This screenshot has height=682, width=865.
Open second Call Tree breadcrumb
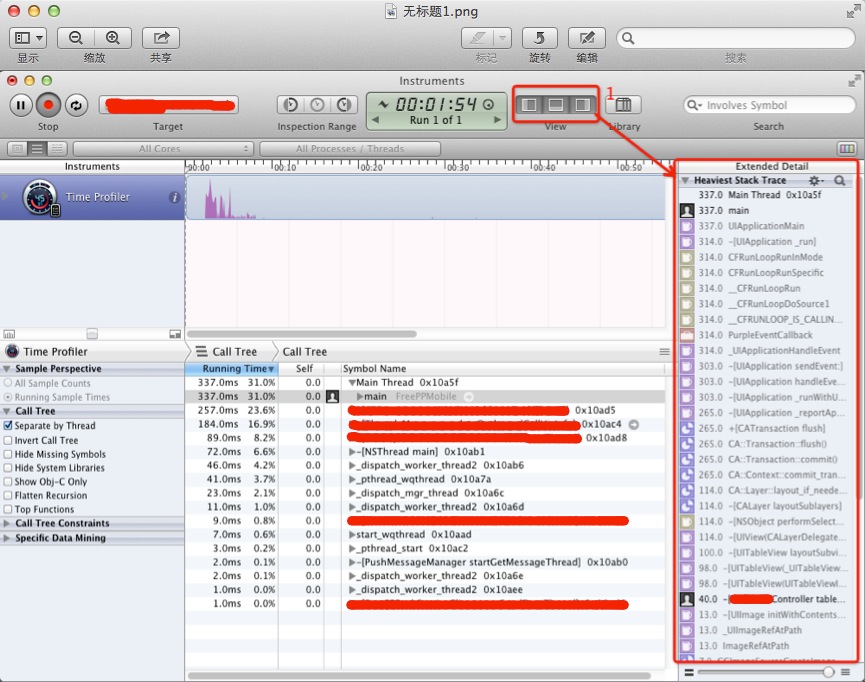305,351
